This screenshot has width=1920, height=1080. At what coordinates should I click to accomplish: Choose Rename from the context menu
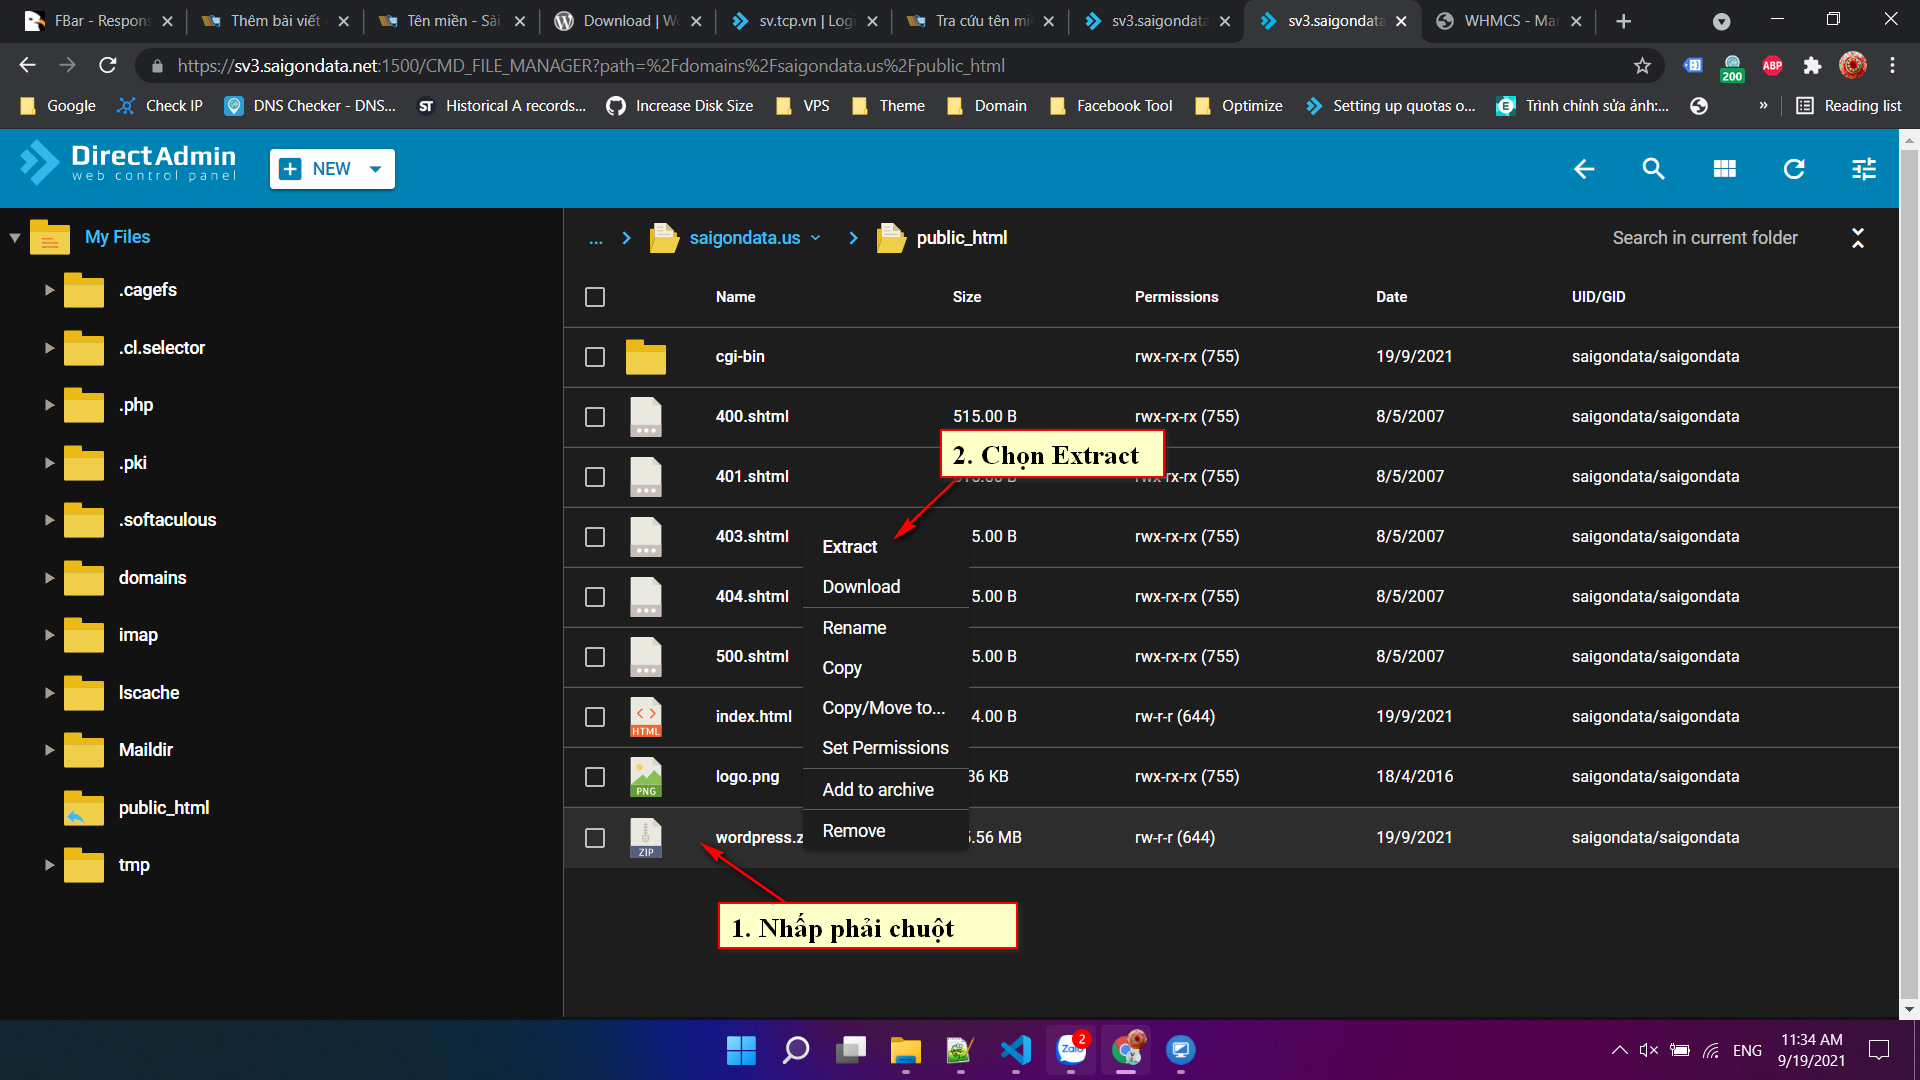point(854,628)
